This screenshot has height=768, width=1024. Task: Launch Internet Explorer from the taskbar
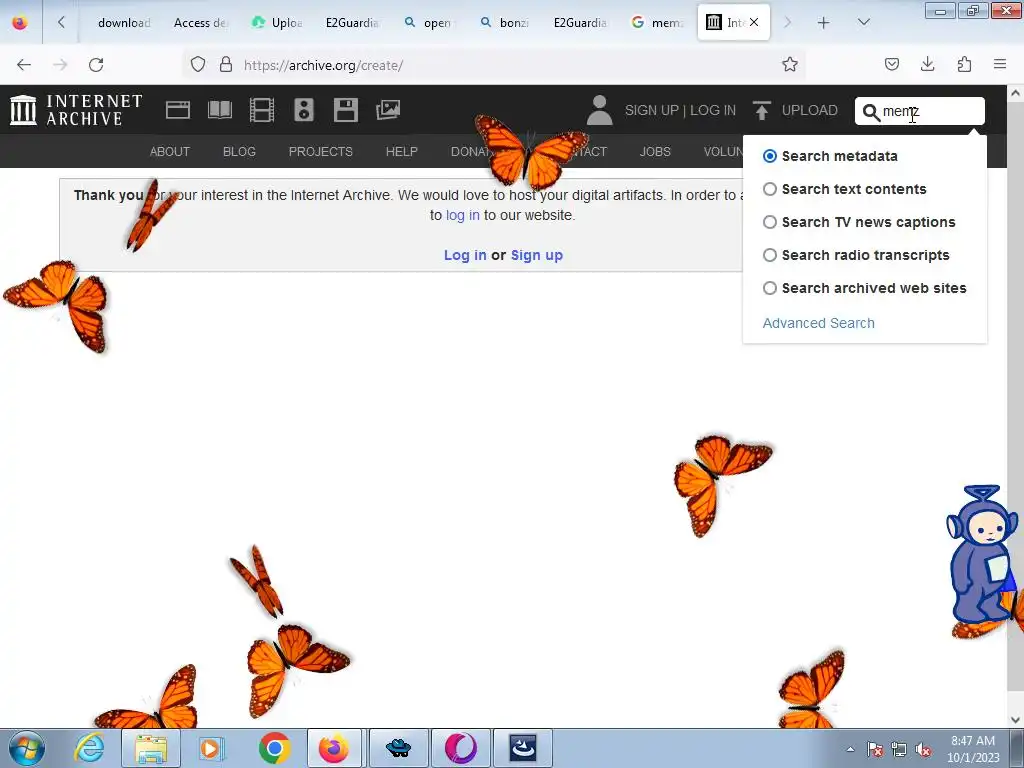pyautogui.click(x=89, y=748)
